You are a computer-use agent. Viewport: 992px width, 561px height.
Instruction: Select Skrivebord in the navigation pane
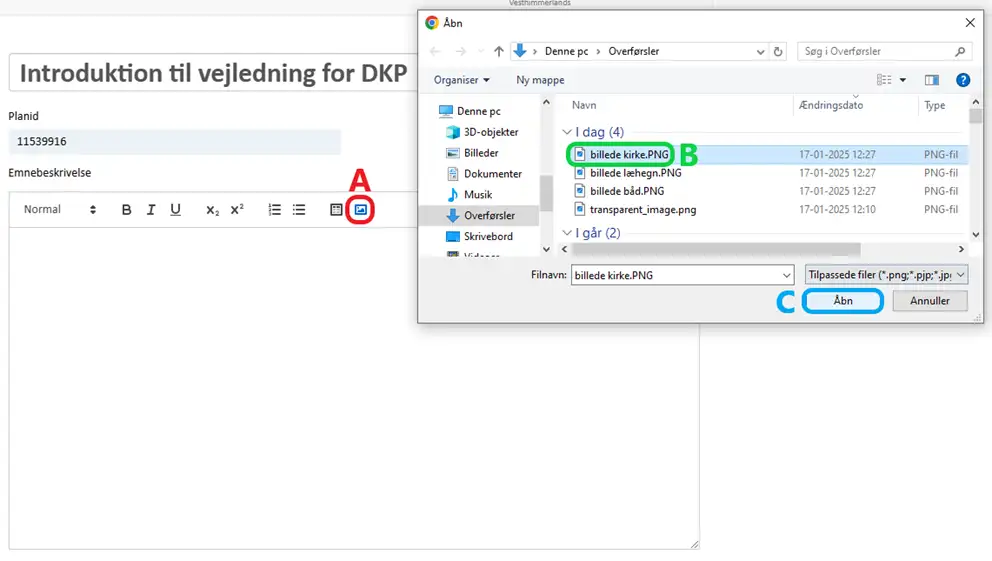(488, 236)
